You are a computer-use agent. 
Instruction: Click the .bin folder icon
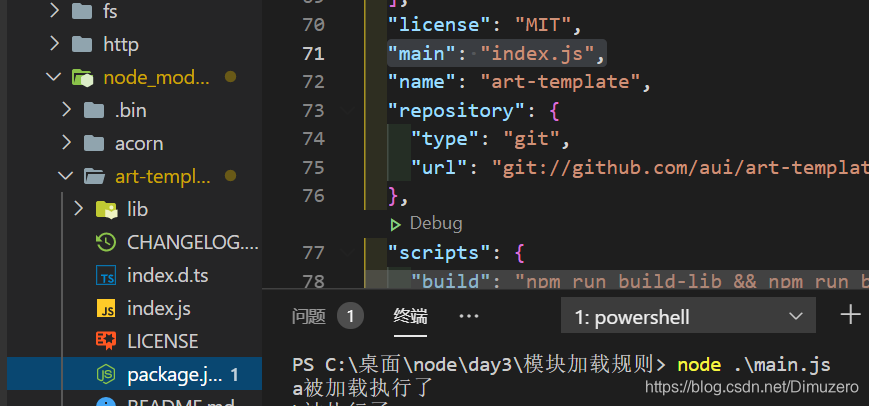[x=94, y=110]
